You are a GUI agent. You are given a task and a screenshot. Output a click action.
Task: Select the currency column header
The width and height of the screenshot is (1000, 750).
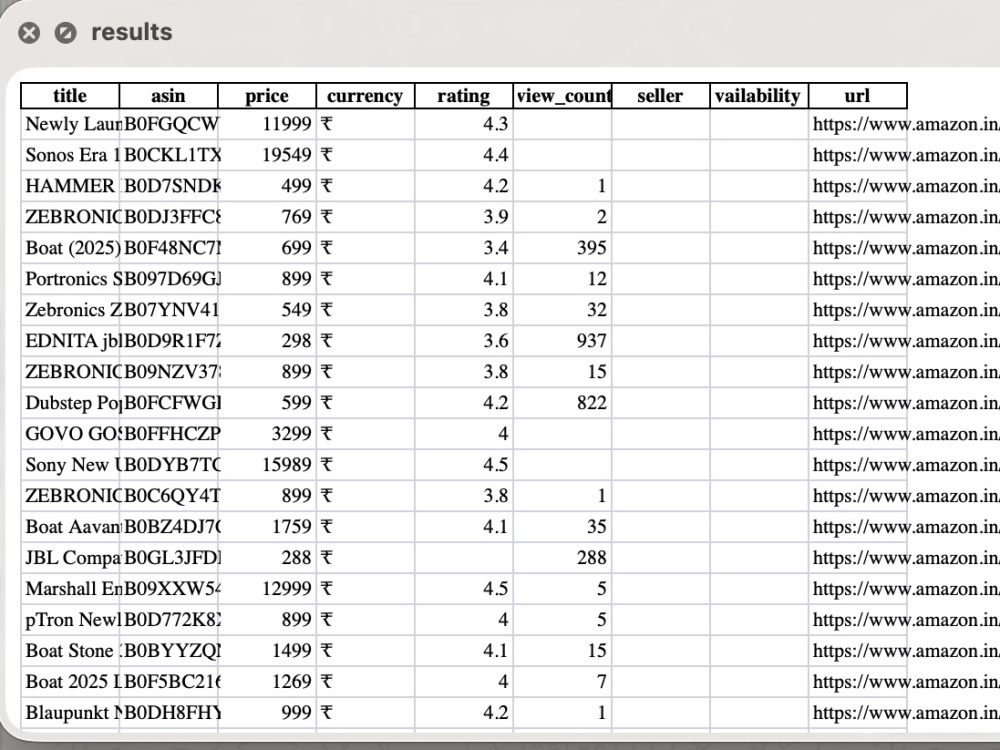click(365, 96)
